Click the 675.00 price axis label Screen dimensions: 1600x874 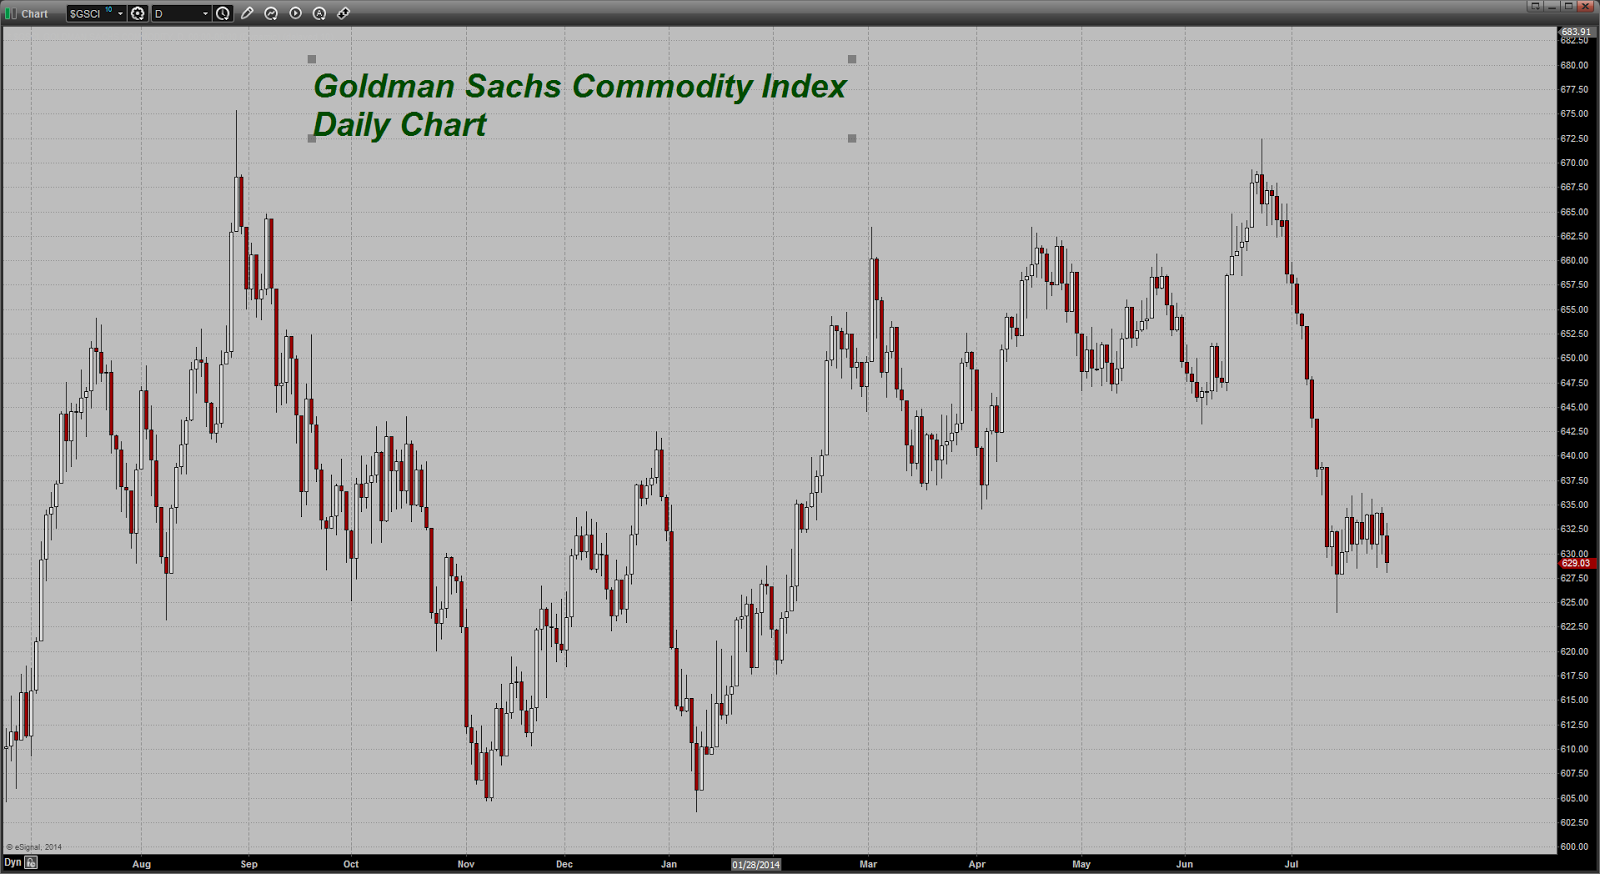[x=1574, y=114]
